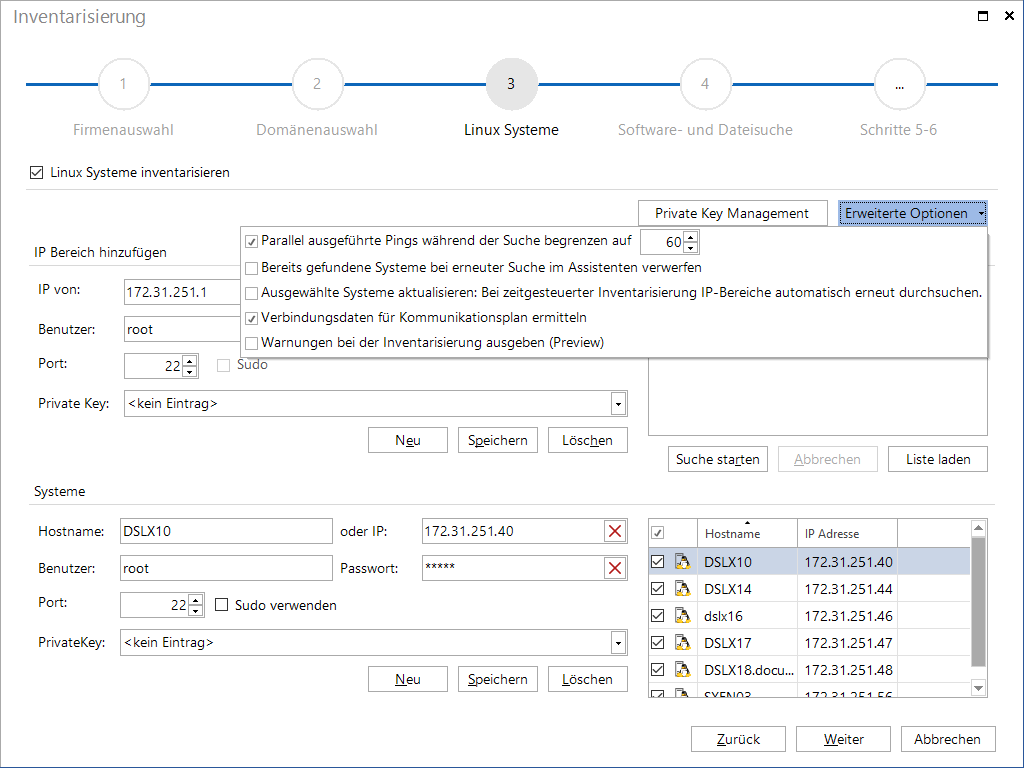Click the Linux icon in the DSLX17 row

[682, 643]
